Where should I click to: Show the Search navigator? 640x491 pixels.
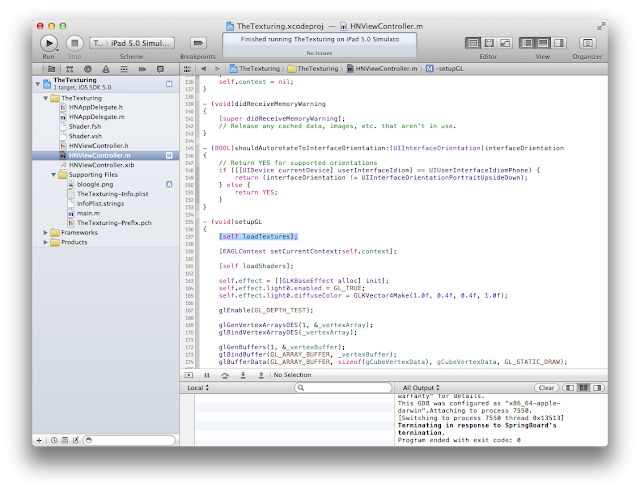pos(88,69)
